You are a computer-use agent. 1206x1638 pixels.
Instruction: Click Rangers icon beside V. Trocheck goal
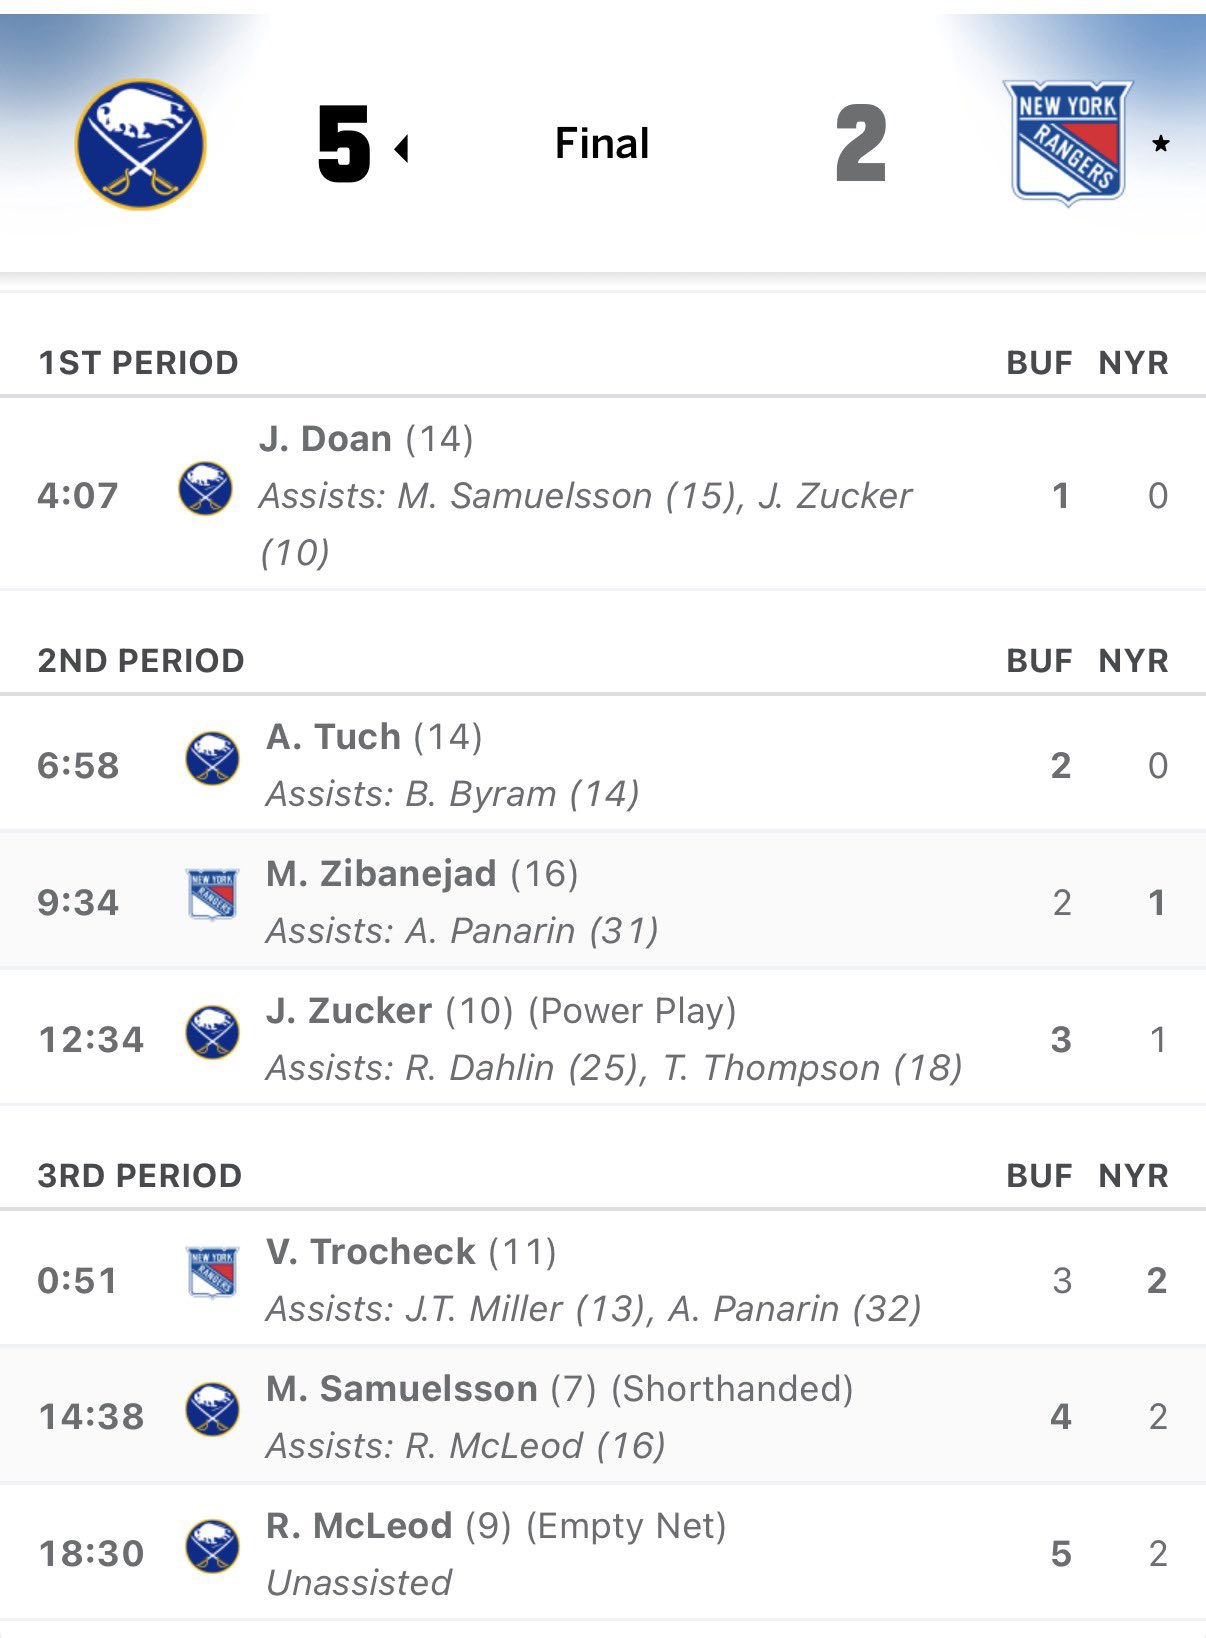point(212,1272)
